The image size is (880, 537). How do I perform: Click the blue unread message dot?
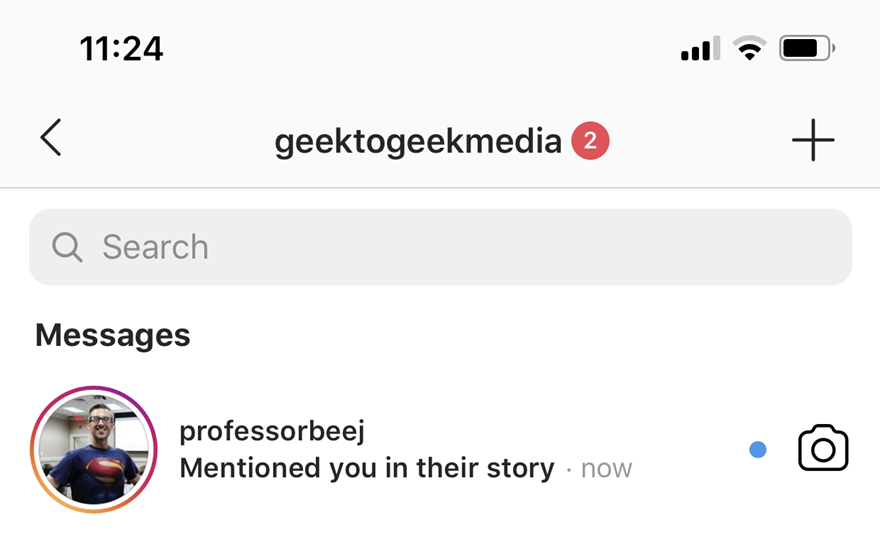(x=758, y=450)
